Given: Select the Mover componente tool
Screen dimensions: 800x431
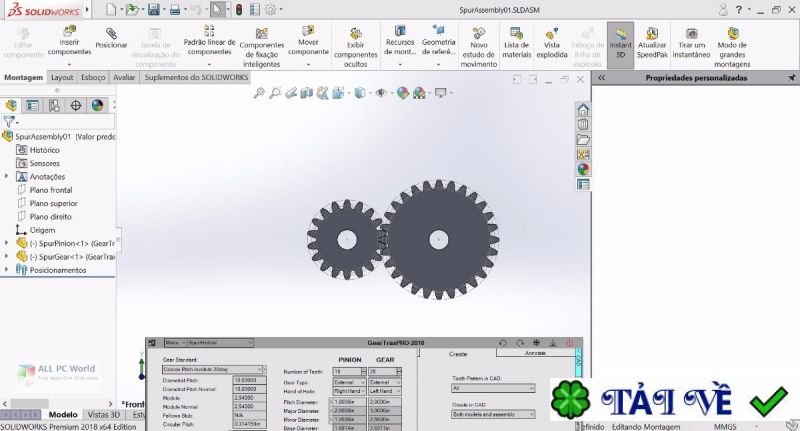Looking at the screenshot, I should coord(308,41).
